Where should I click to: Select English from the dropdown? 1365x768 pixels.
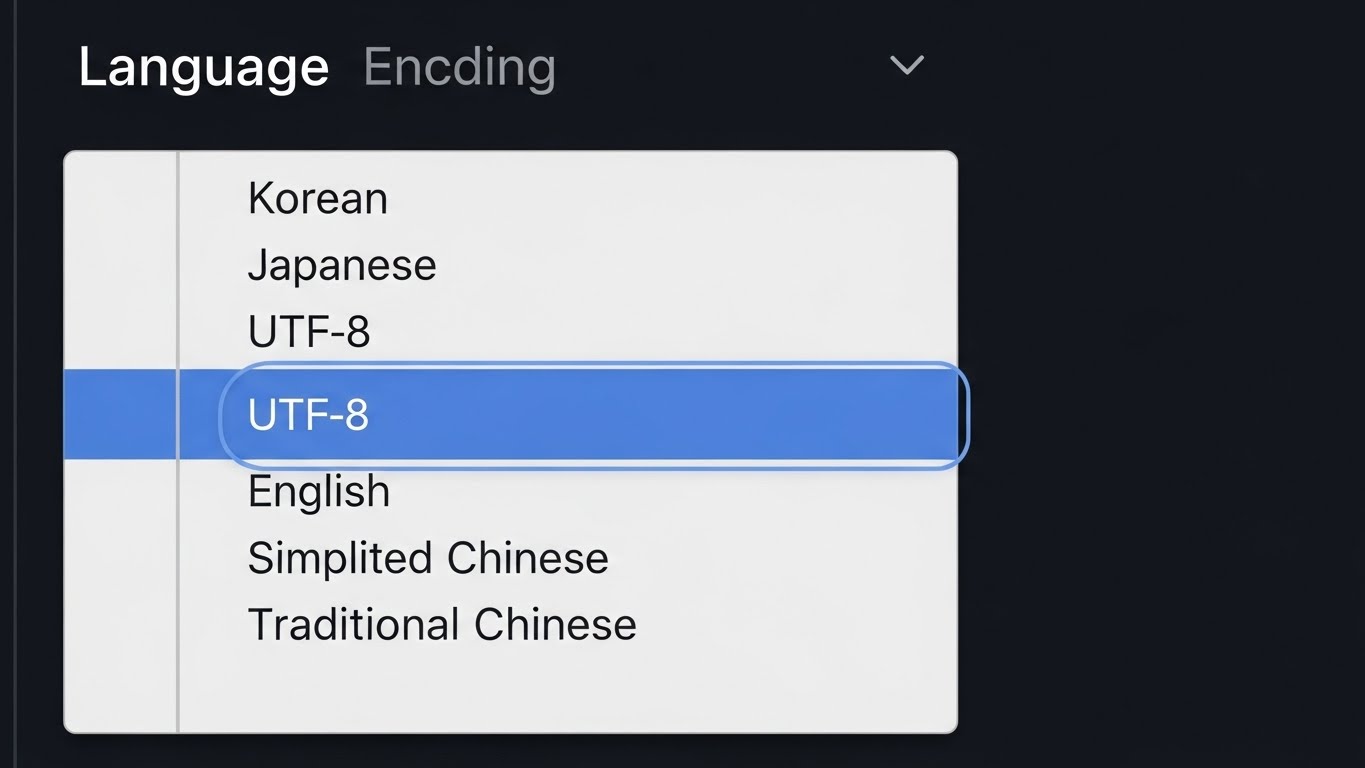[x=319, y=492]
